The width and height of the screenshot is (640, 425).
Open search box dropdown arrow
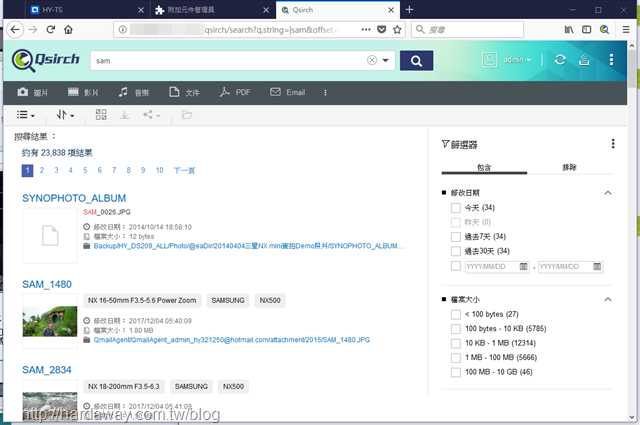point(385,60)
